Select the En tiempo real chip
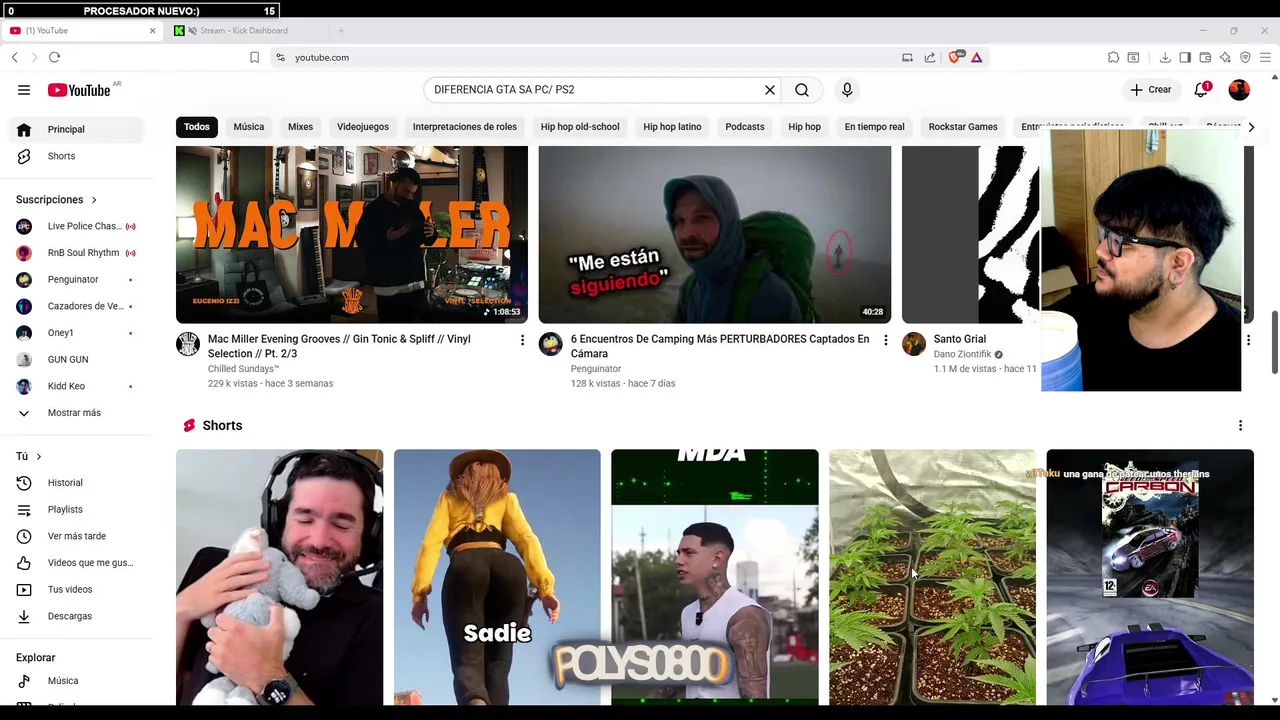 [x=874, y=127]
